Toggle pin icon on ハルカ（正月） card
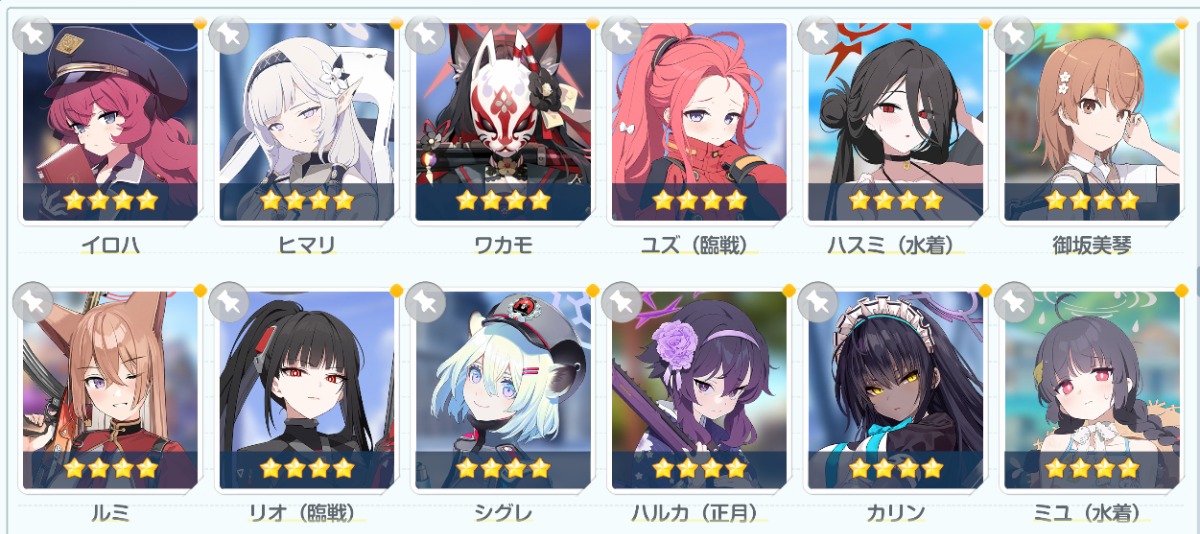The height and width of the screenshot is (534, 1200). [622, 301]
